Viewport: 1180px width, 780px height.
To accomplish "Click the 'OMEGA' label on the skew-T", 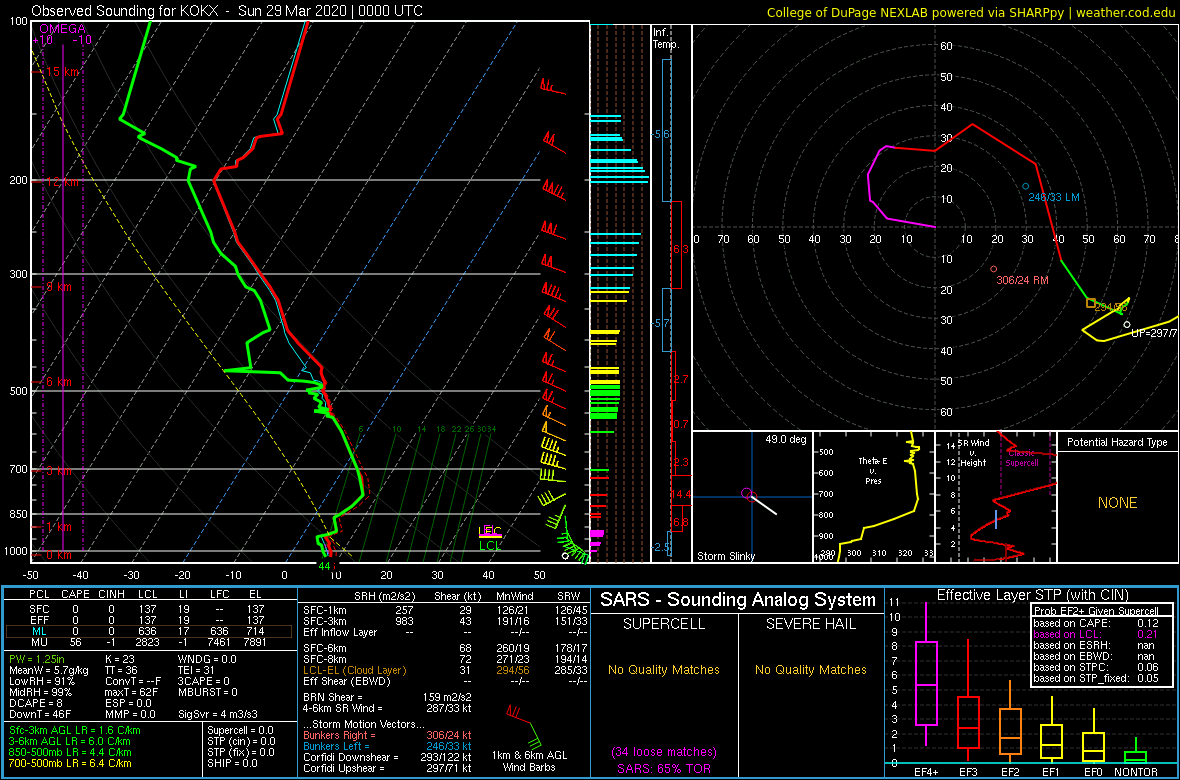I will (61, 29).
